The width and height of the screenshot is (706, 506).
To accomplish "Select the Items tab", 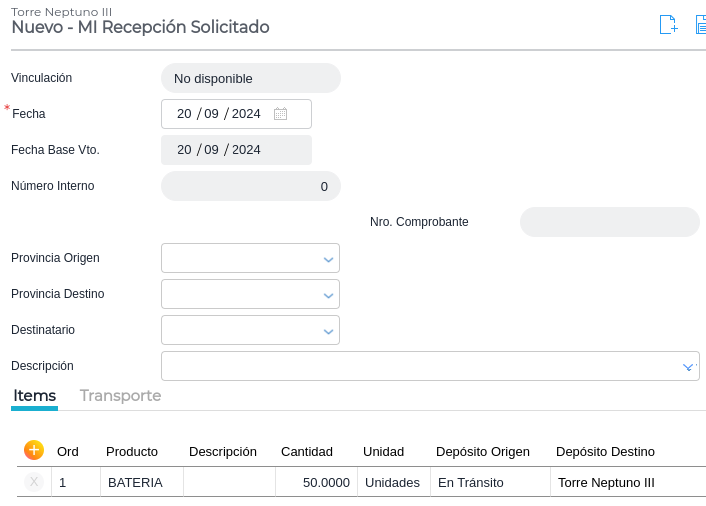I will (x=35, y=396).
